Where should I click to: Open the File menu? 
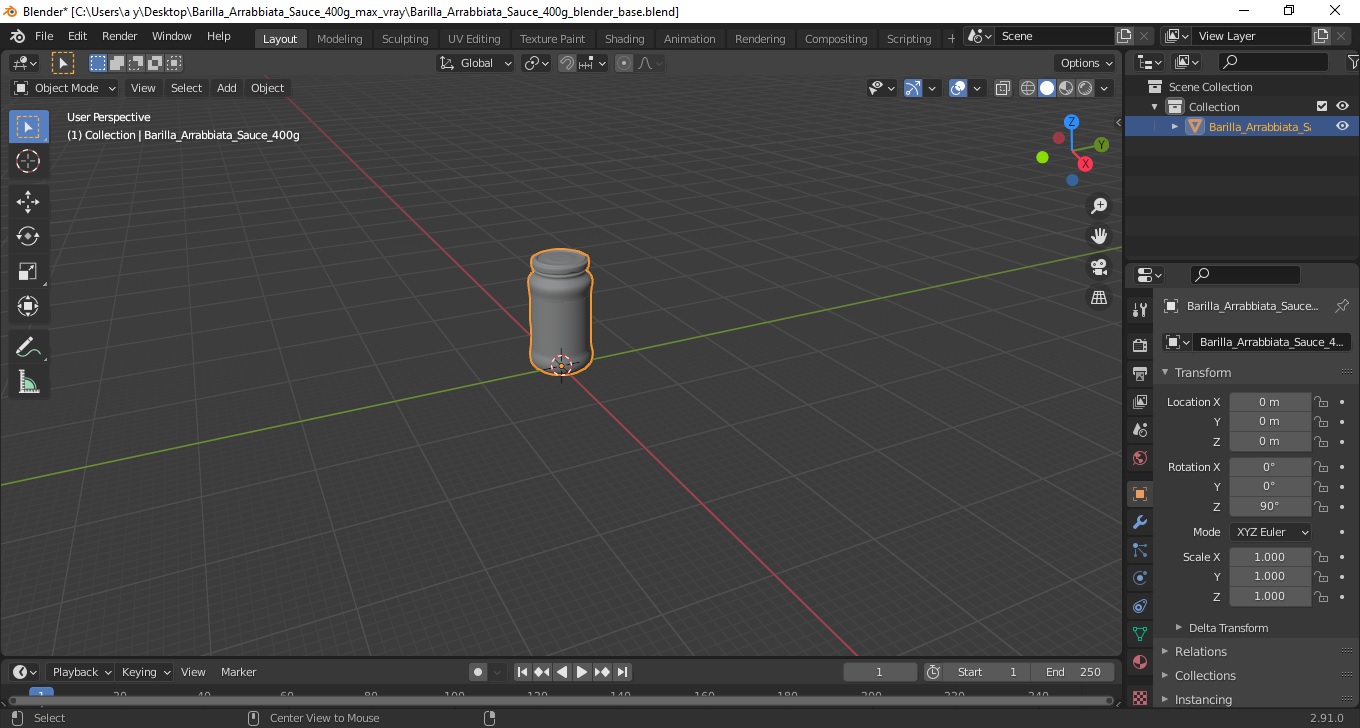point(44,36)
